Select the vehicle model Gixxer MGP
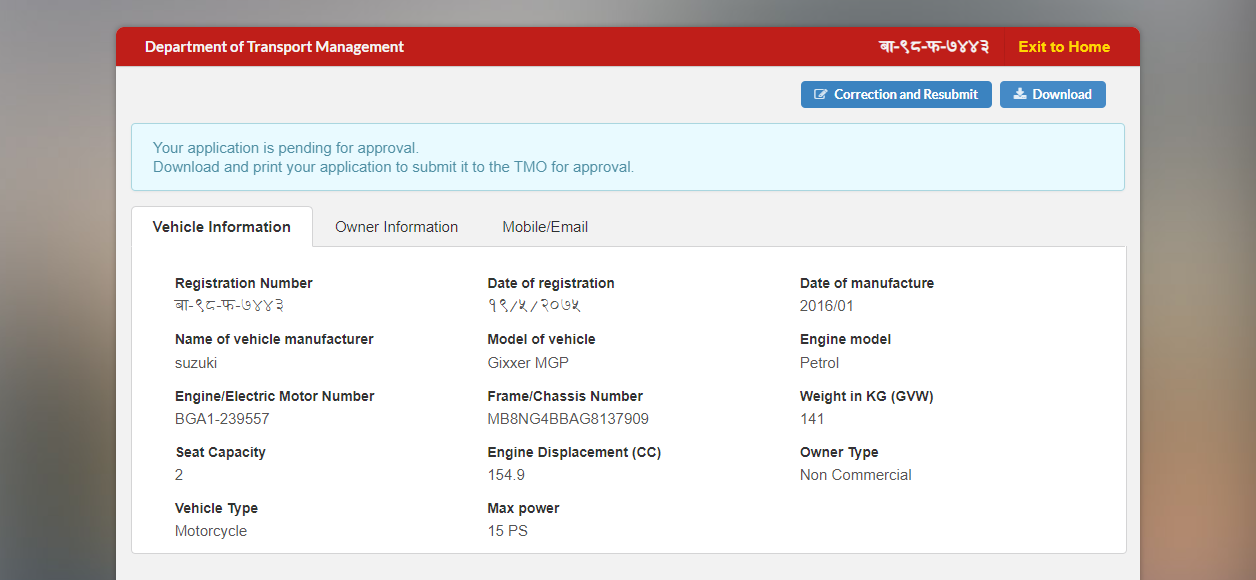 click(528, 362)
